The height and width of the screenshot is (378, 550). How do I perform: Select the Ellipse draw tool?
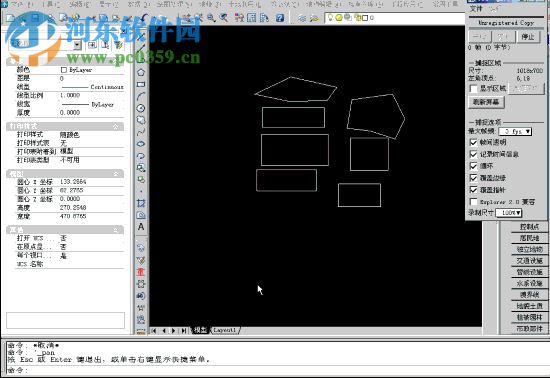click(141, 144)
